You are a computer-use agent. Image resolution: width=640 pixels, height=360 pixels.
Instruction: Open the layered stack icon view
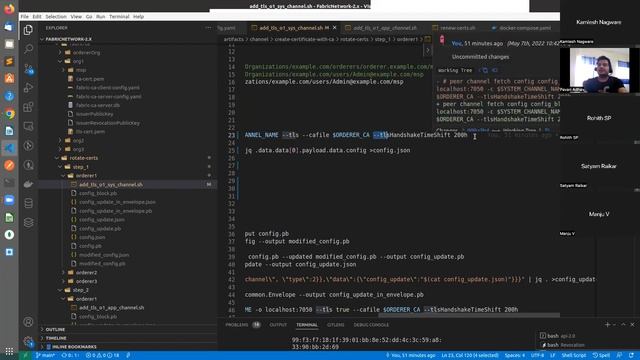tap(28, 222)
